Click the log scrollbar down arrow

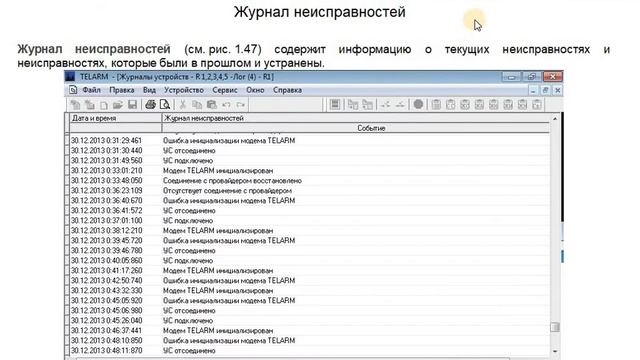555,351
